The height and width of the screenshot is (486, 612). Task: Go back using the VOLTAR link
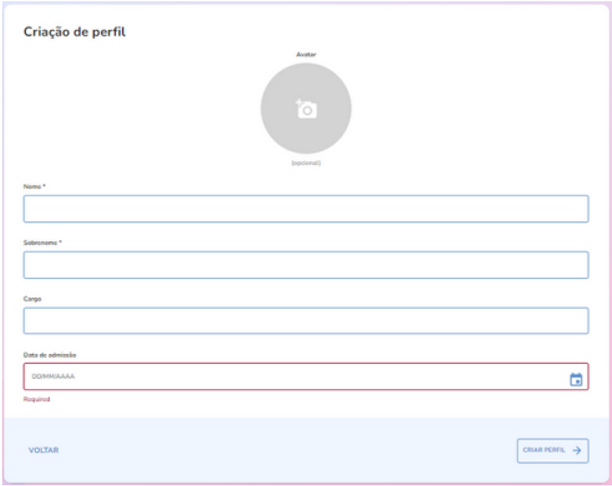pos(43,450)
